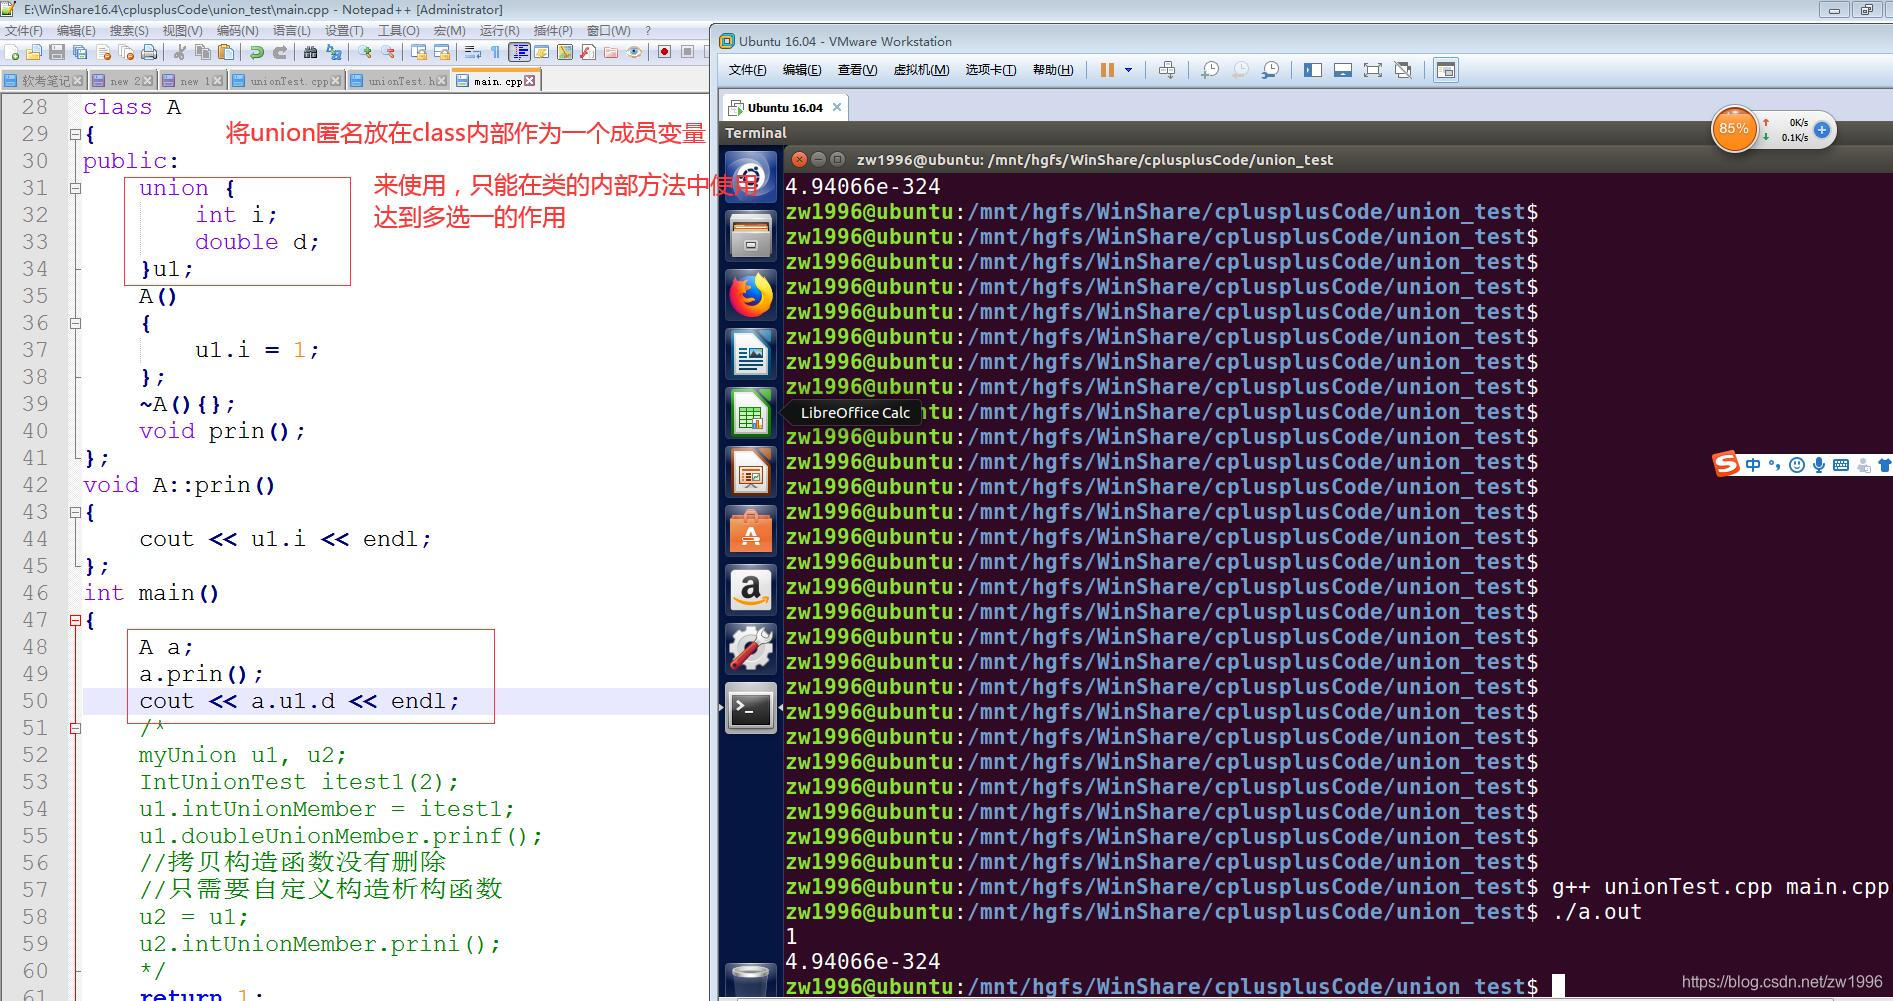Open Ubuntu Software Center launcher icon
Viewport: 1893px width, 1001px height.
(x=751, y=531)
